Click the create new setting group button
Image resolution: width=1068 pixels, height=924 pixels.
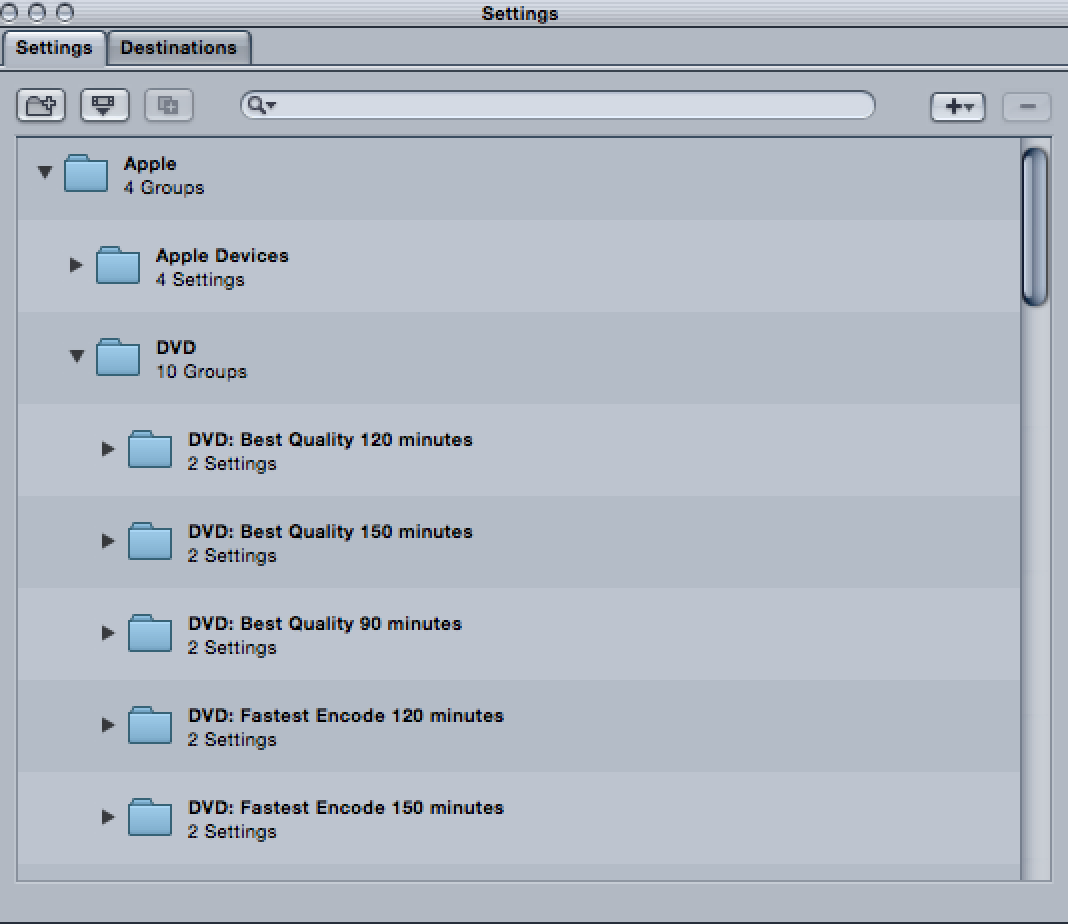tap(41, 106)
